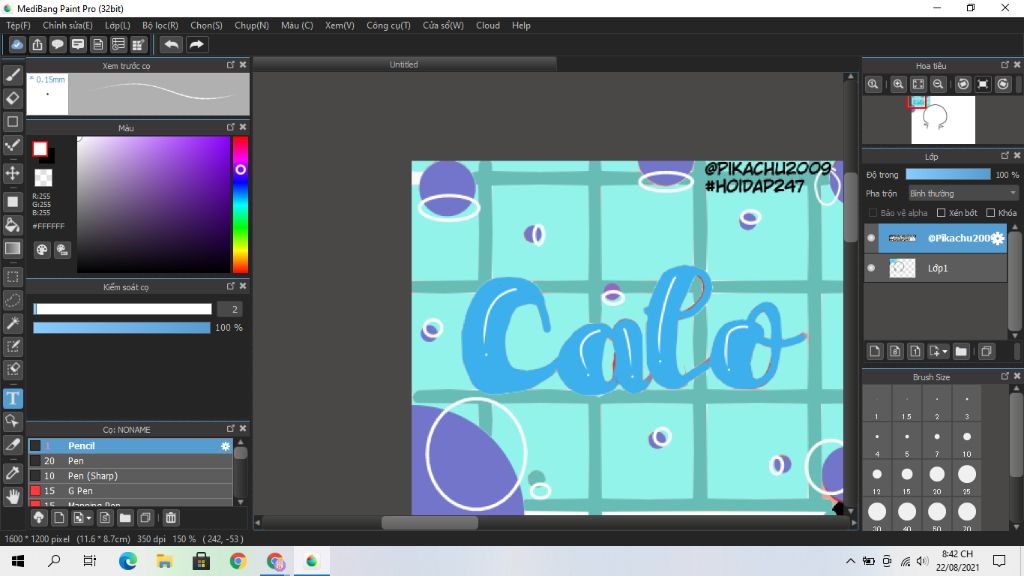Select the Pen brush in list

tap(131, 461)
